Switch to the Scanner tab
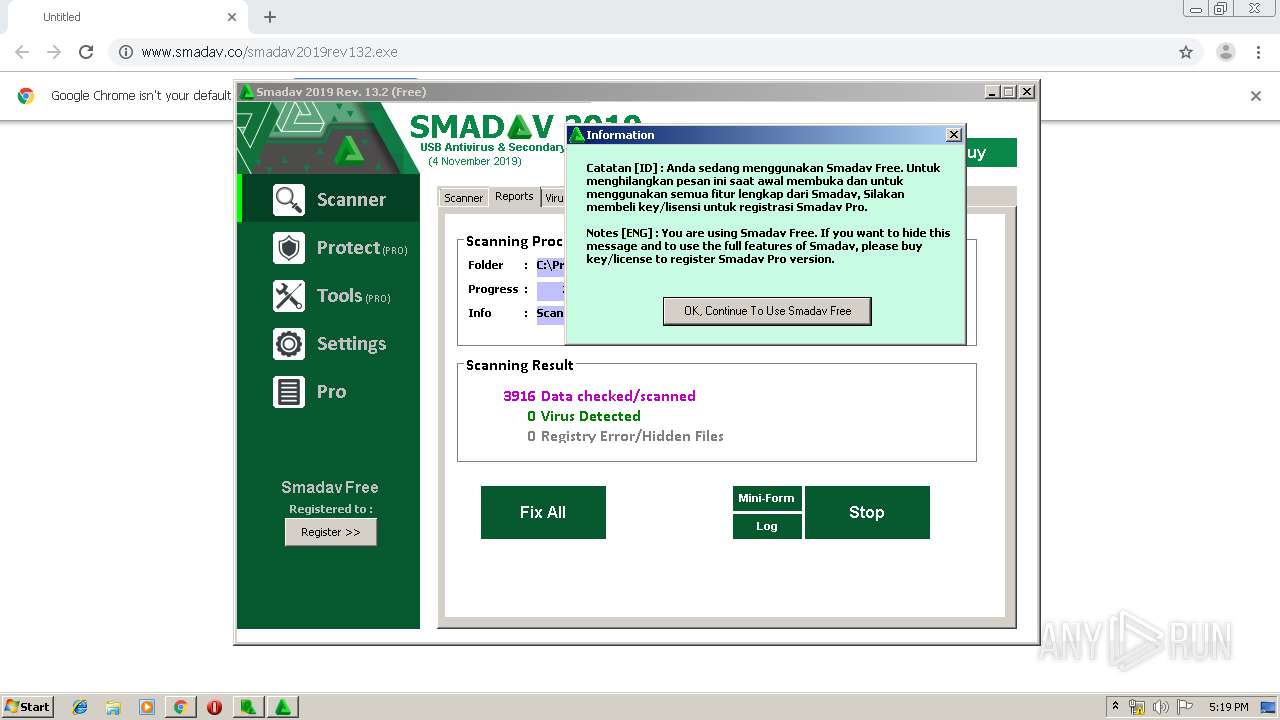 (463, 198)
